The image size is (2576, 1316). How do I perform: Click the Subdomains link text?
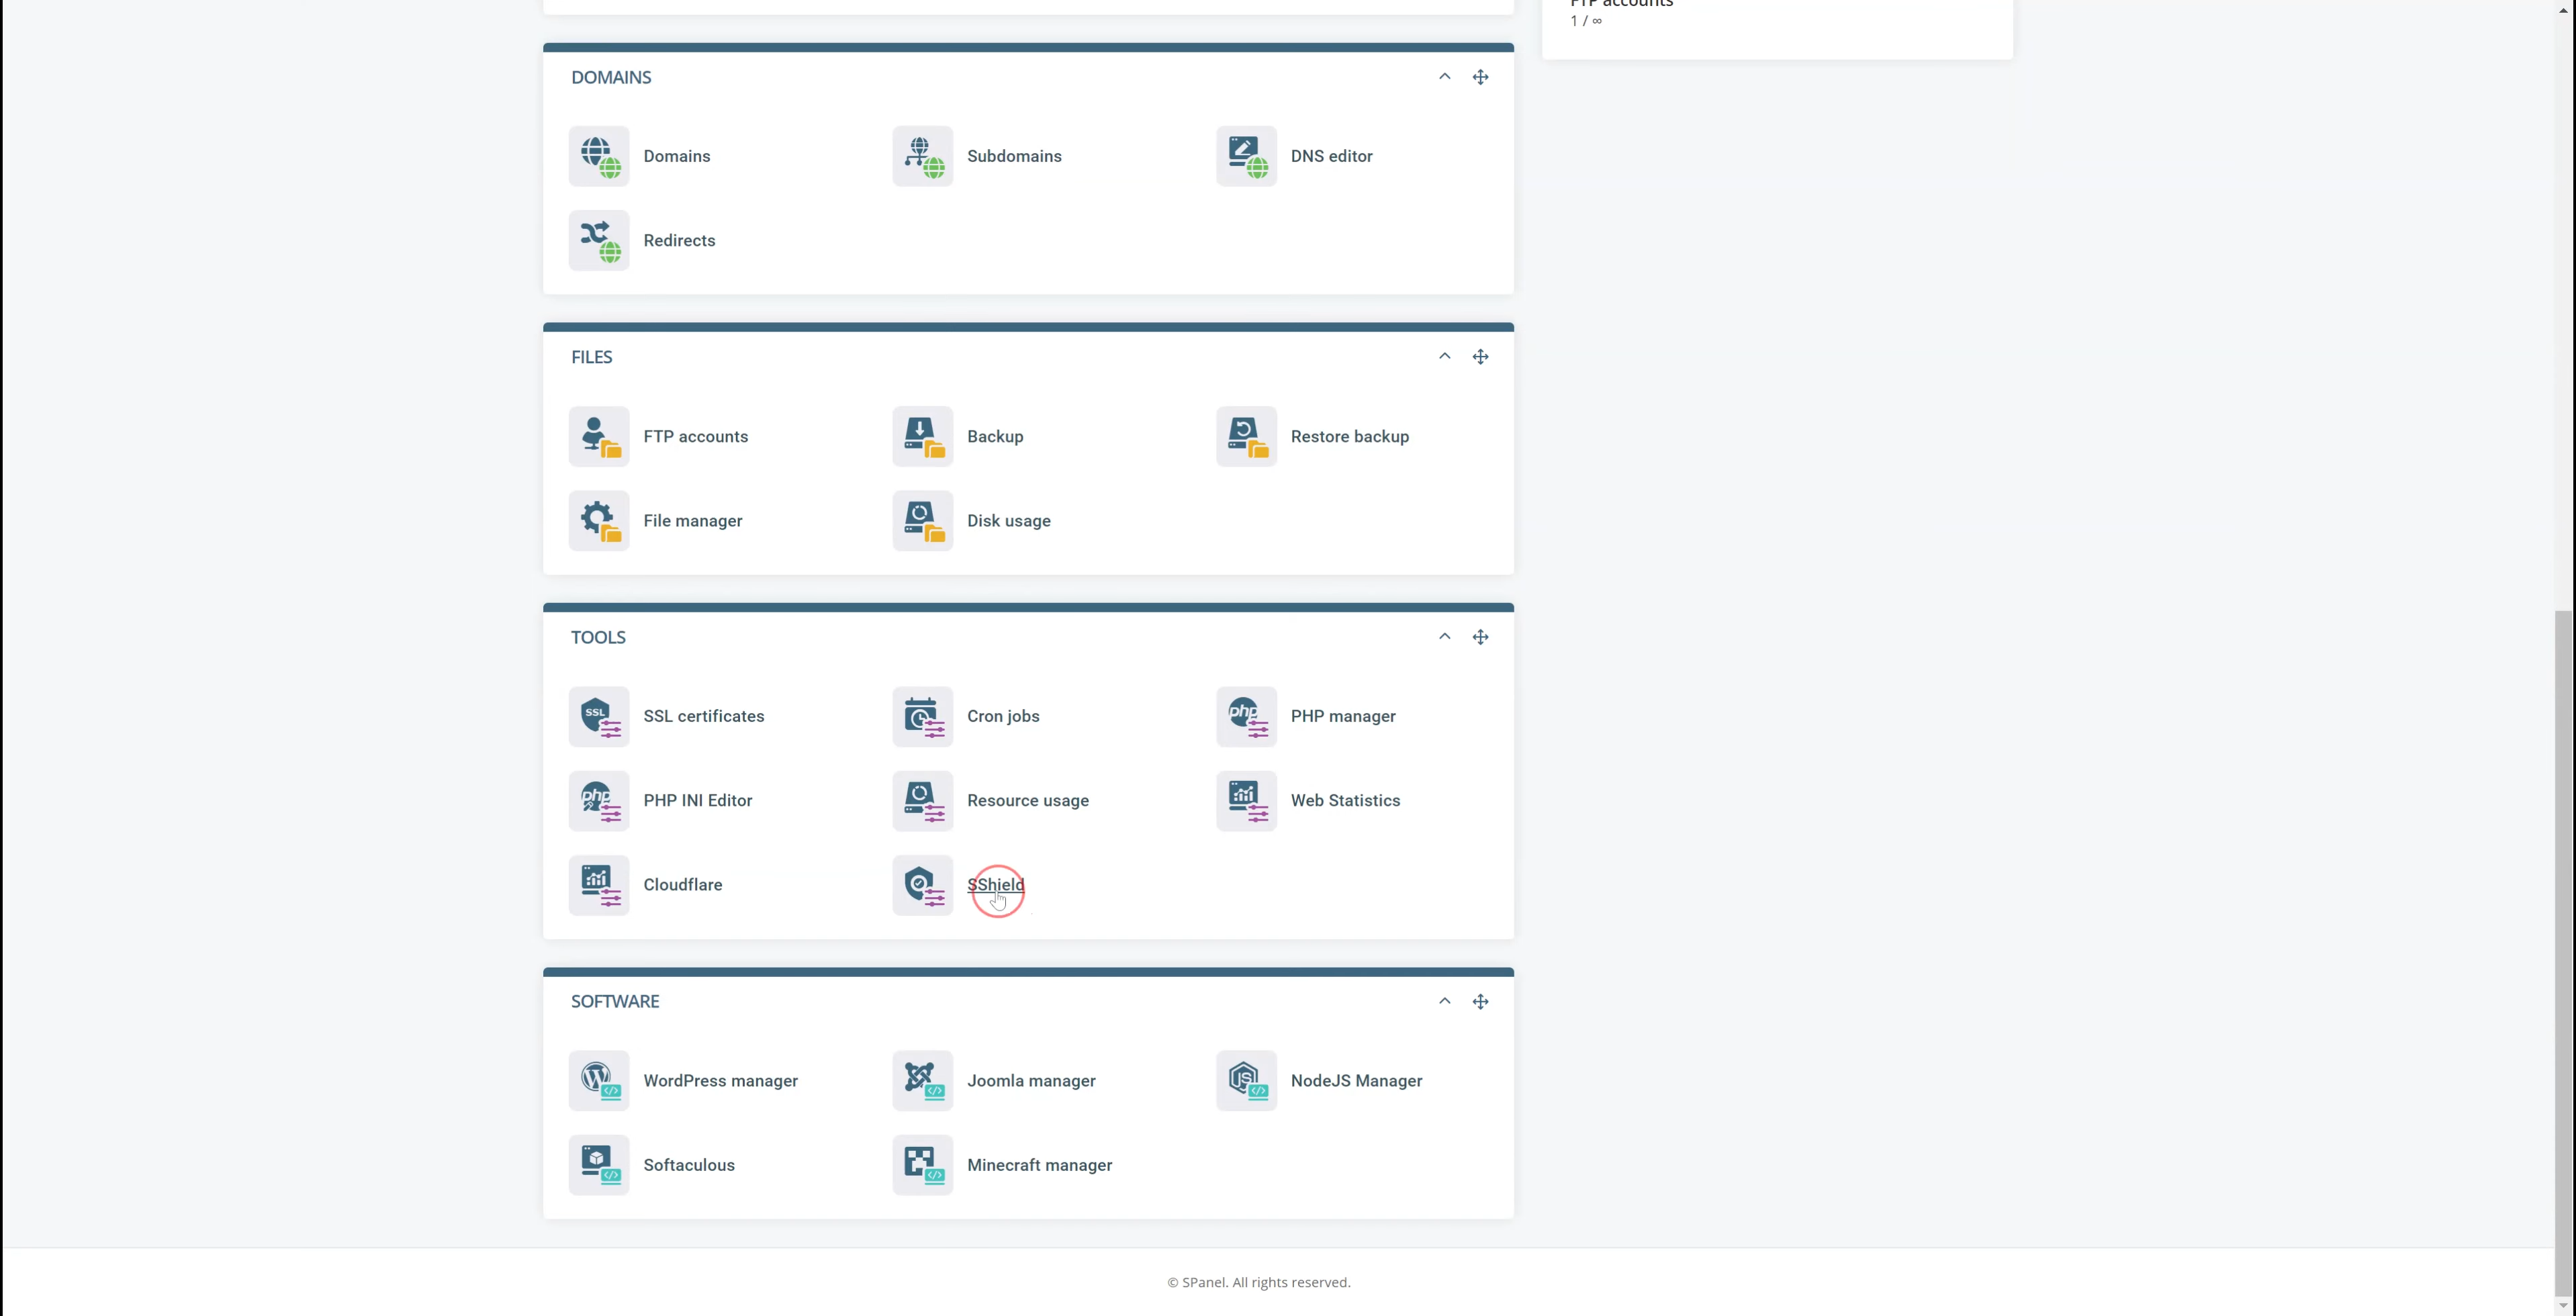click(1014, 156)
